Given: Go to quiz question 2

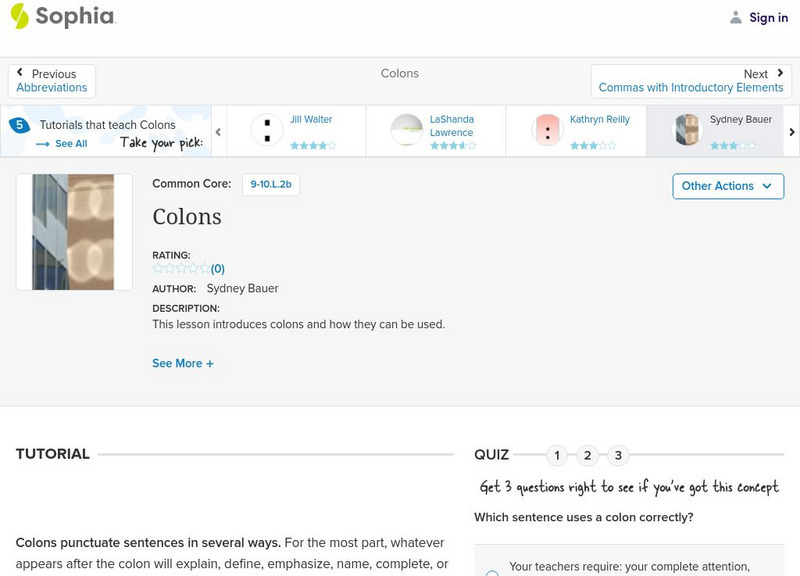Looking at the screenshot, I should point(588,456).
